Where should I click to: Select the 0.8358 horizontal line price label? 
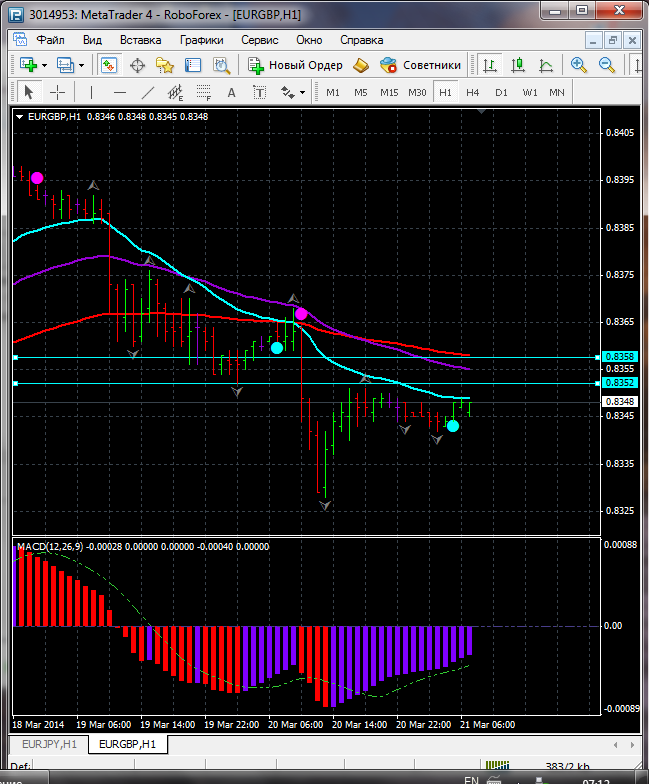click(x=620, y=356)
